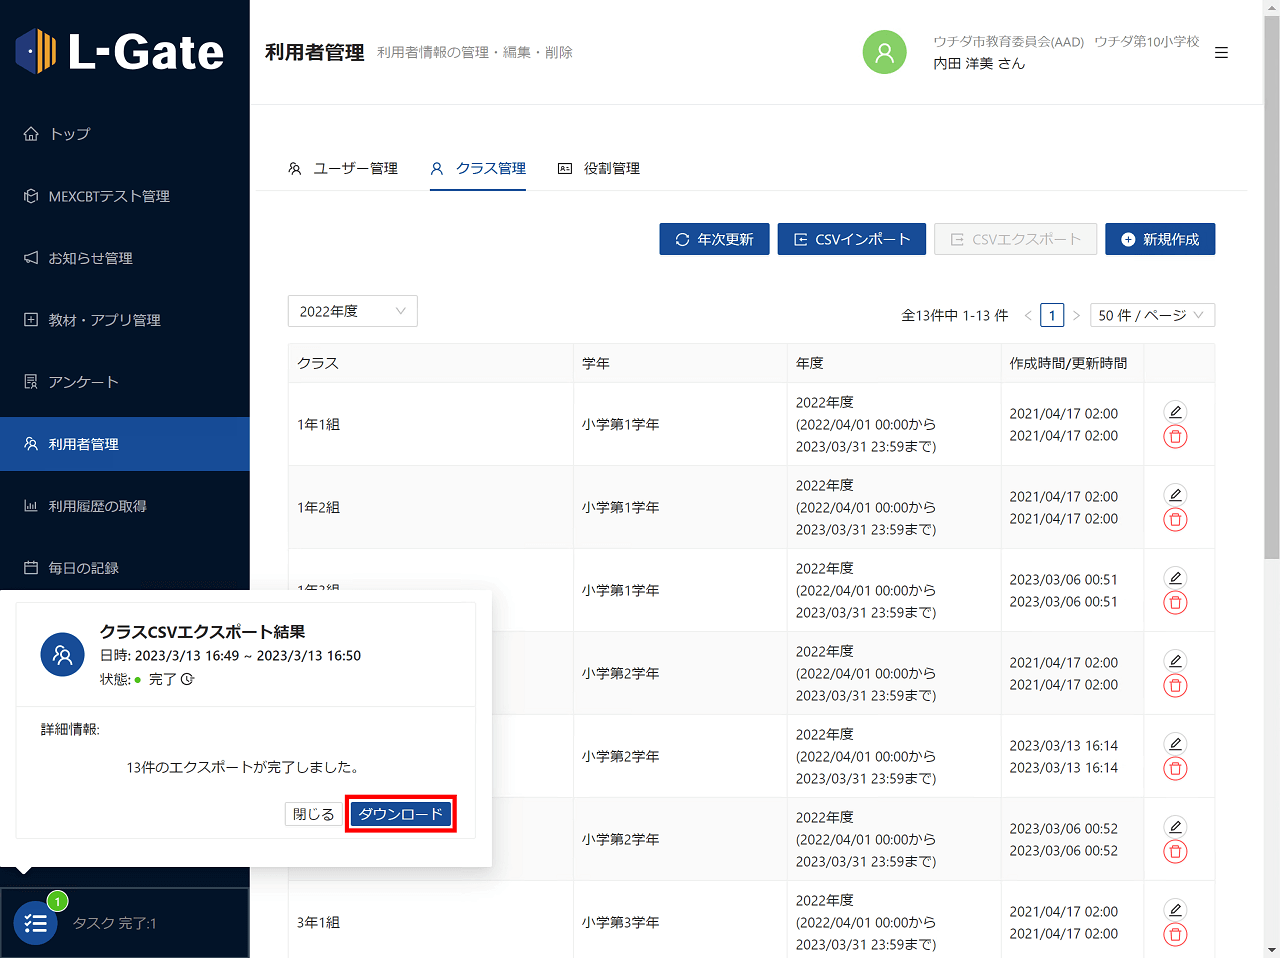Click the scrollbar down arrow
The image size is (1280, 958).
click(1272, 950)
